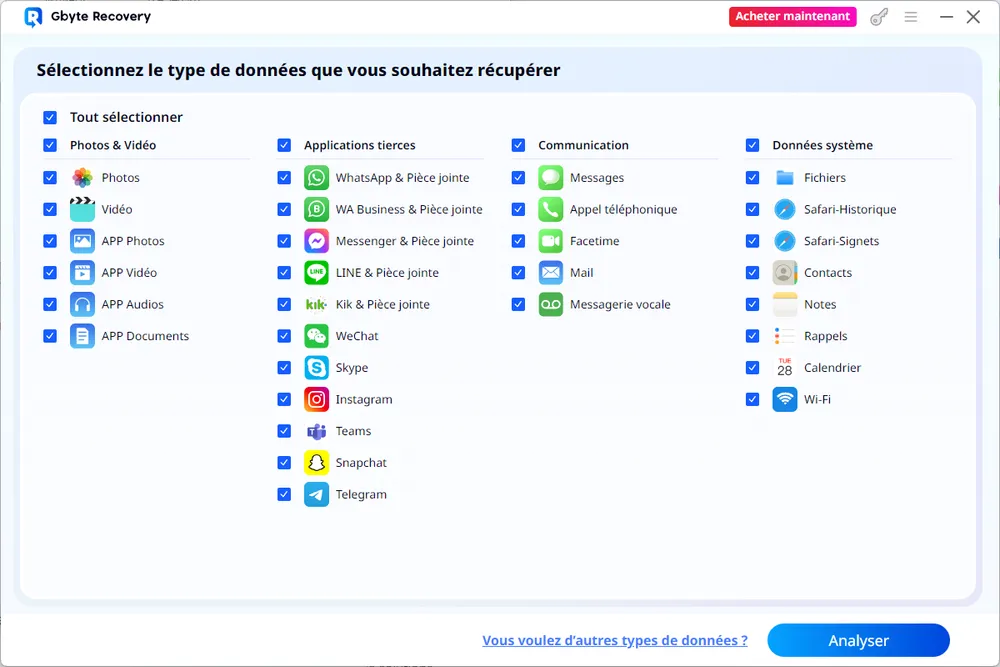Click the Safari-Historique label
The width and height of the screenshot is (1000, 667).
(849, 210)
